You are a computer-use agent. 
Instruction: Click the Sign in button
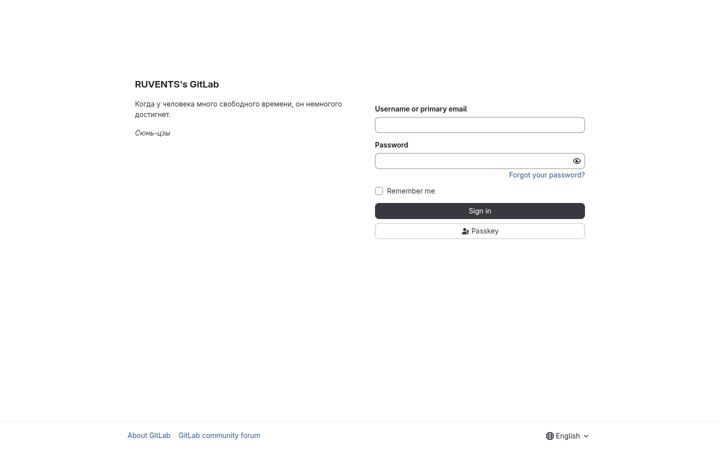click(x=480, y=211)
